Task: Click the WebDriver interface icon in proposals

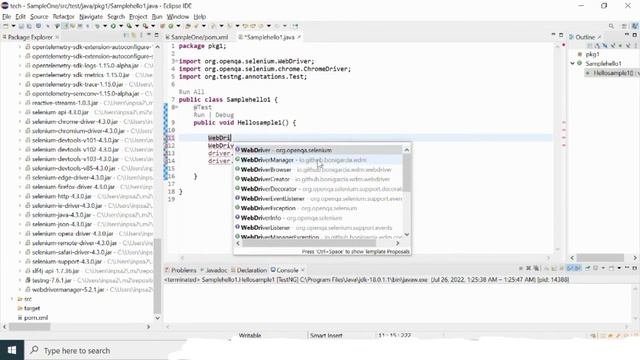Action: pos(238,150)
